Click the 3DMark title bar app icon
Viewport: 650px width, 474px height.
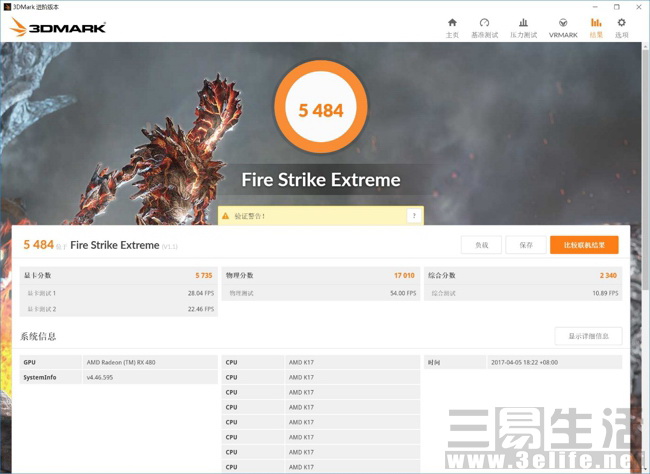[x=7, y=7]
